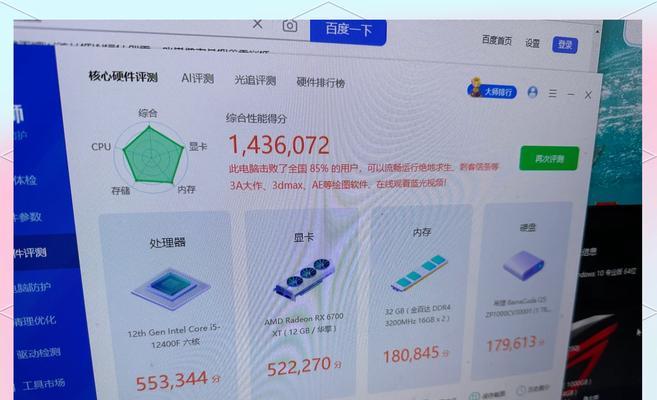
Task: Open 电脑防护 in the sidebar
Action: 32,287
